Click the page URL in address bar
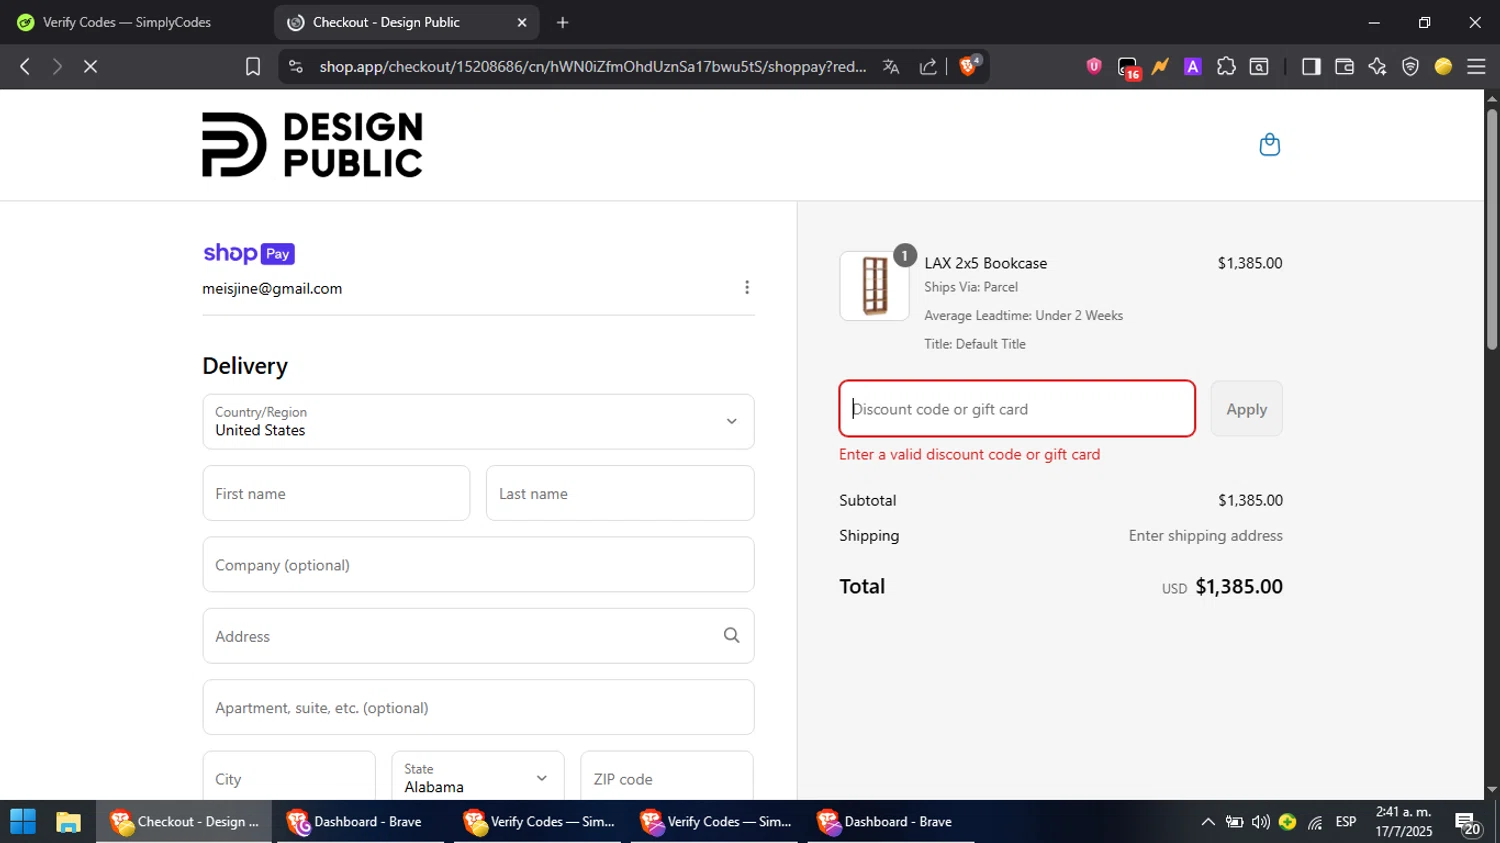 [x=593, y=66]
